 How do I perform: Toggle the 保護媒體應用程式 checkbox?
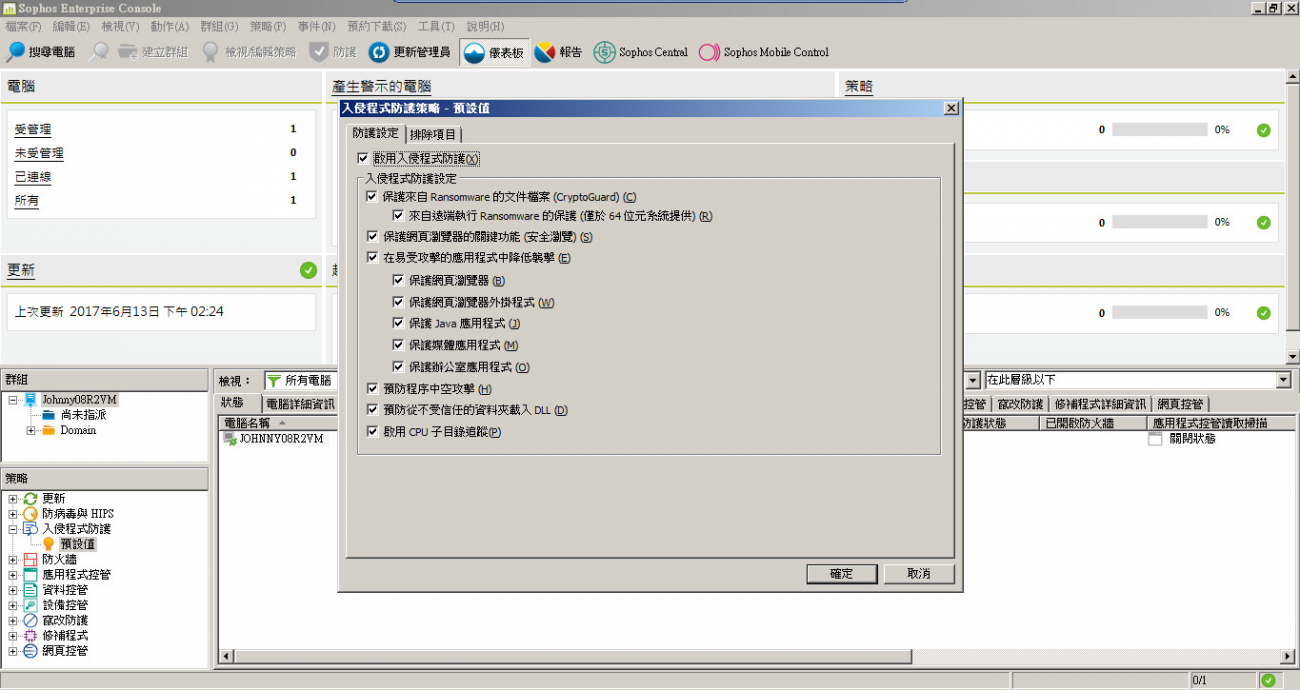pos(399,345)
